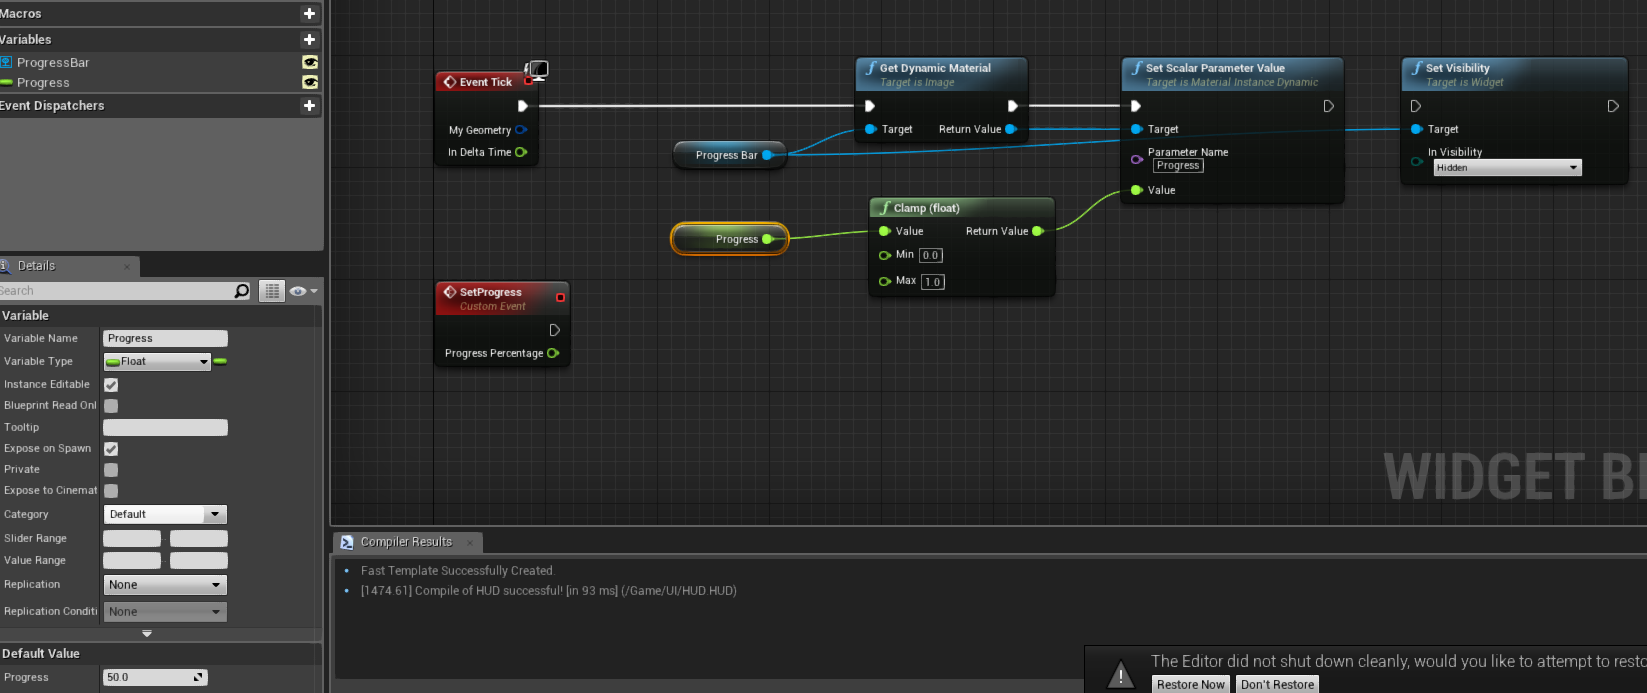Add a new event dispatcher with plus icon
The height and width of the screenshot is (693, 1647).
[x=309, y=105]
